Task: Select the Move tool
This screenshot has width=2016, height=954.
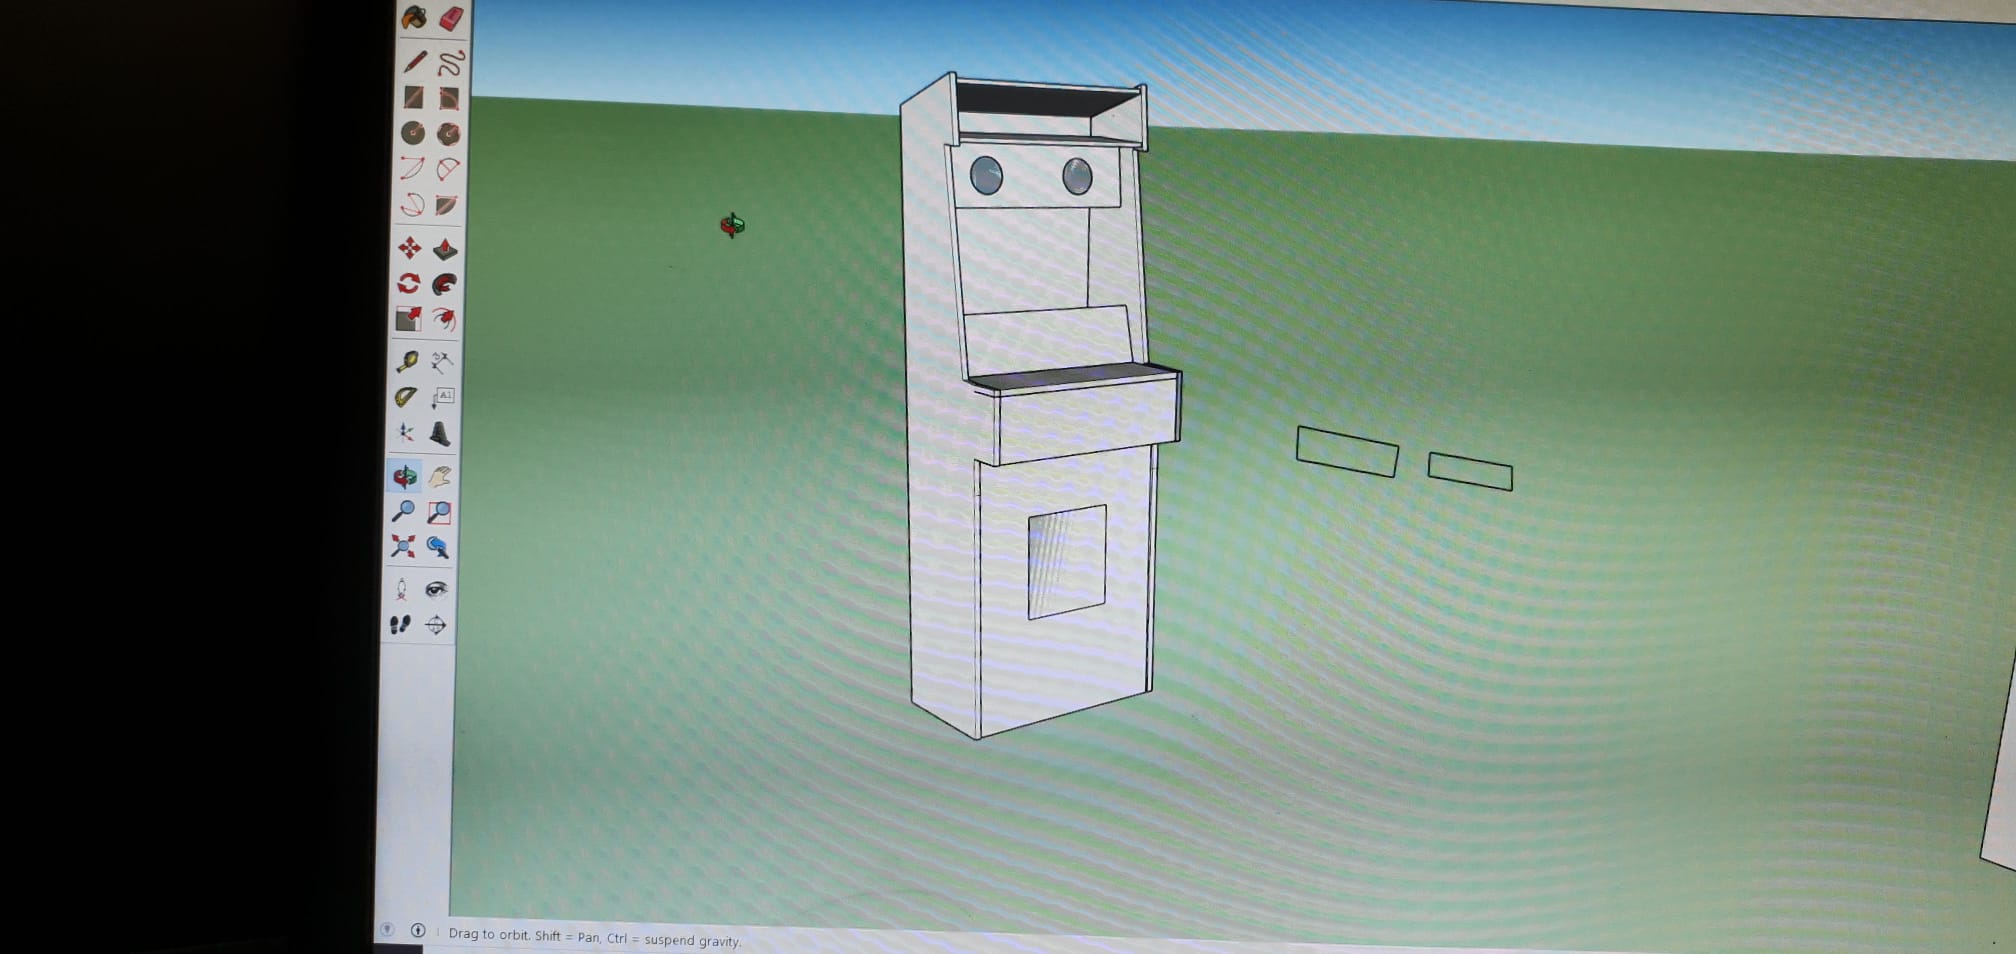Action: click(409, 248)
